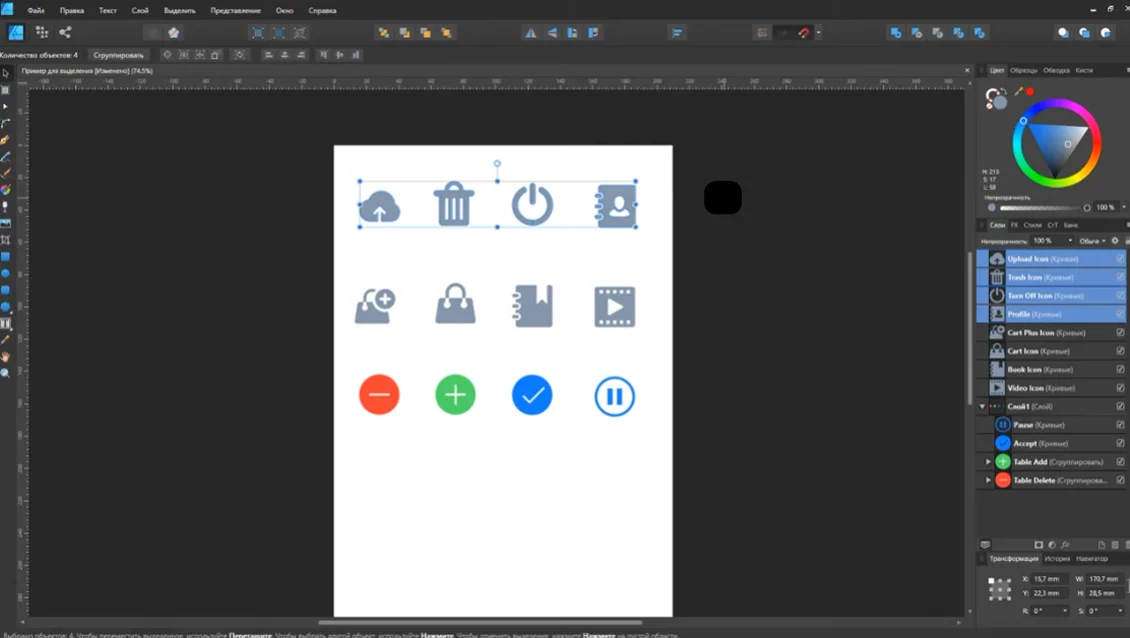
Task: Expand the Table Add group
Action: pyautogui.click(x=988, y=462)
